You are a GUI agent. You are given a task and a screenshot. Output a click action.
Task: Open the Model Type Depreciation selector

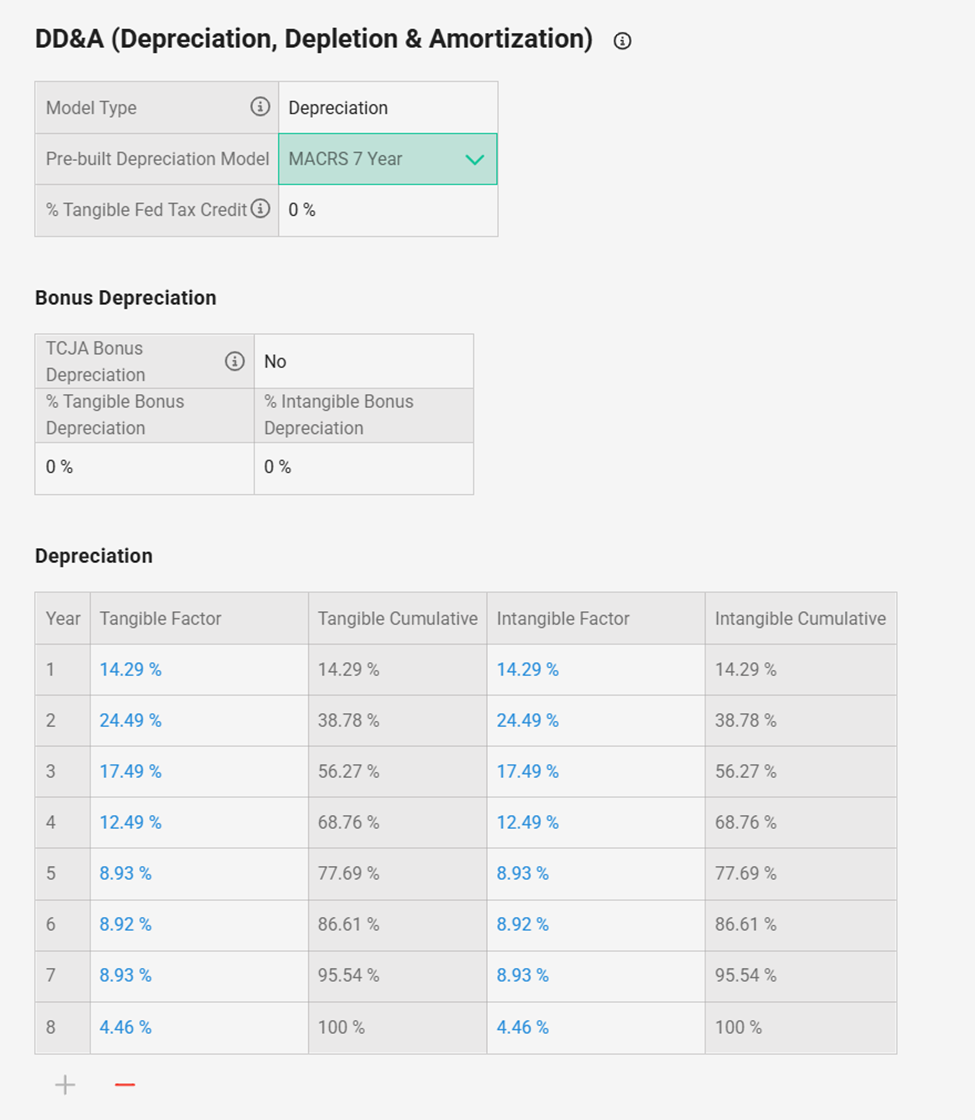click(387, 108)
